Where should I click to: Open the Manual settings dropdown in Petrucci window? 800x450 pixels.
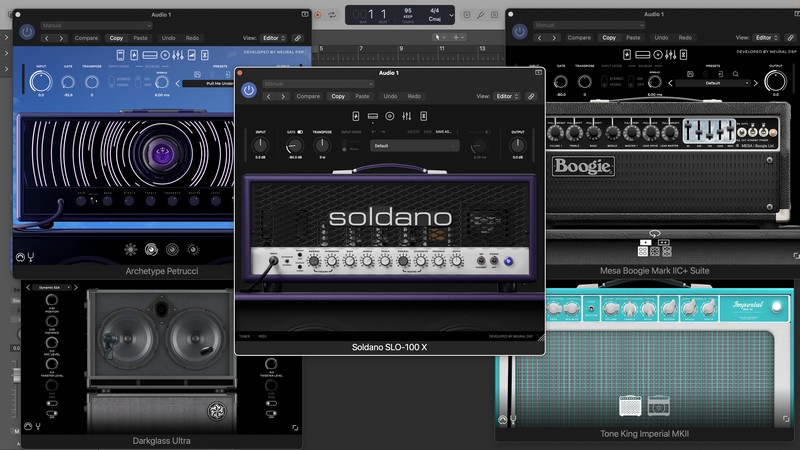[96, 25]
